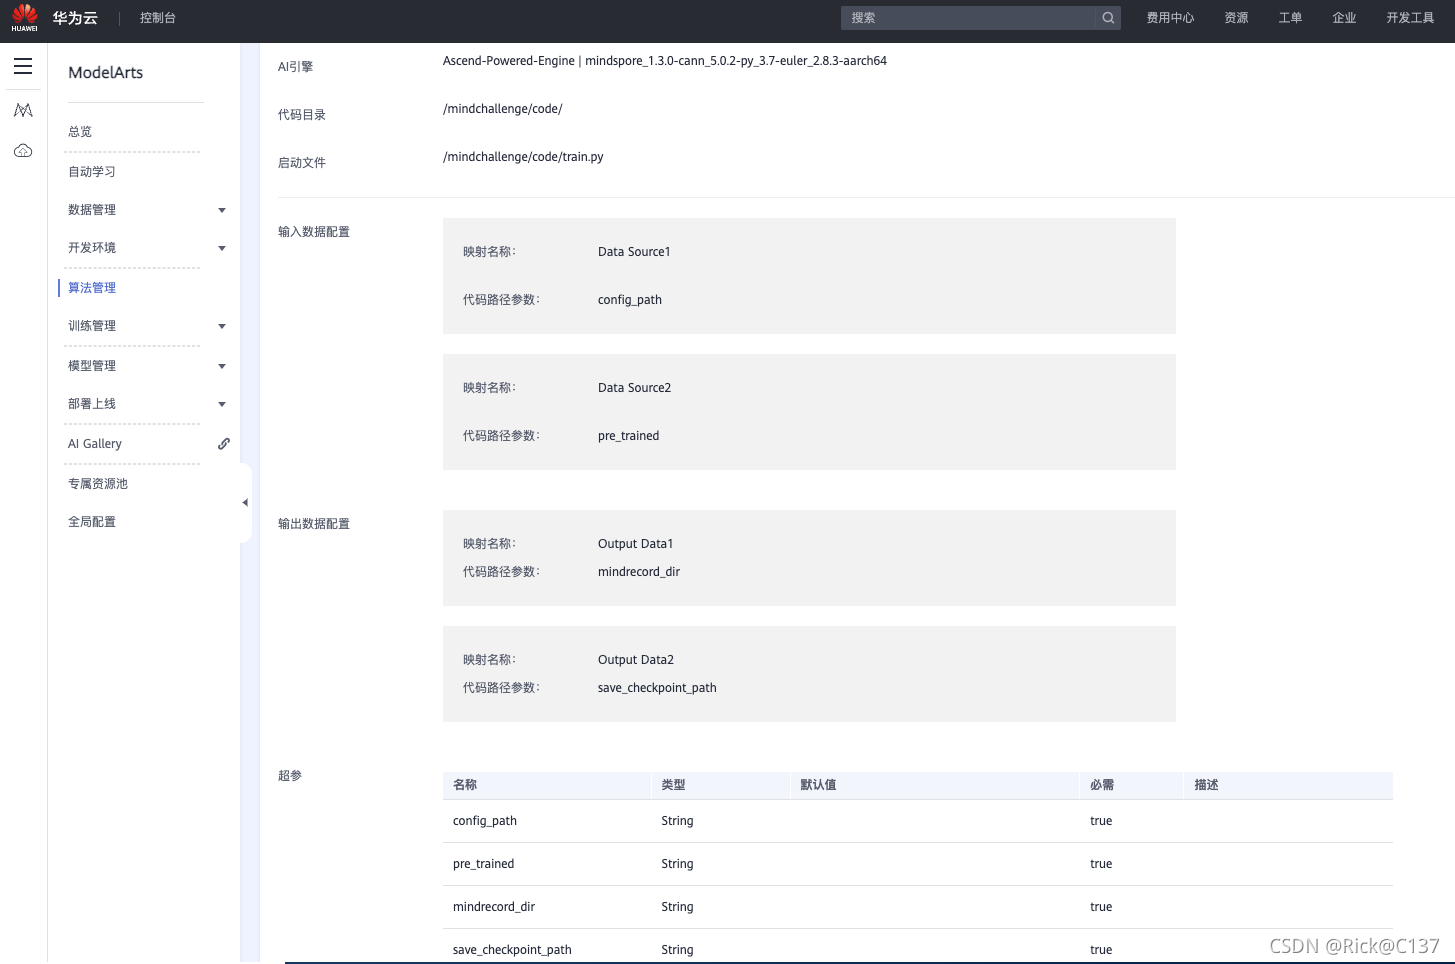Expand the 模型管理 submenu arrow
The height and width of the screenshot is (964, 1455).
[222, 366]
